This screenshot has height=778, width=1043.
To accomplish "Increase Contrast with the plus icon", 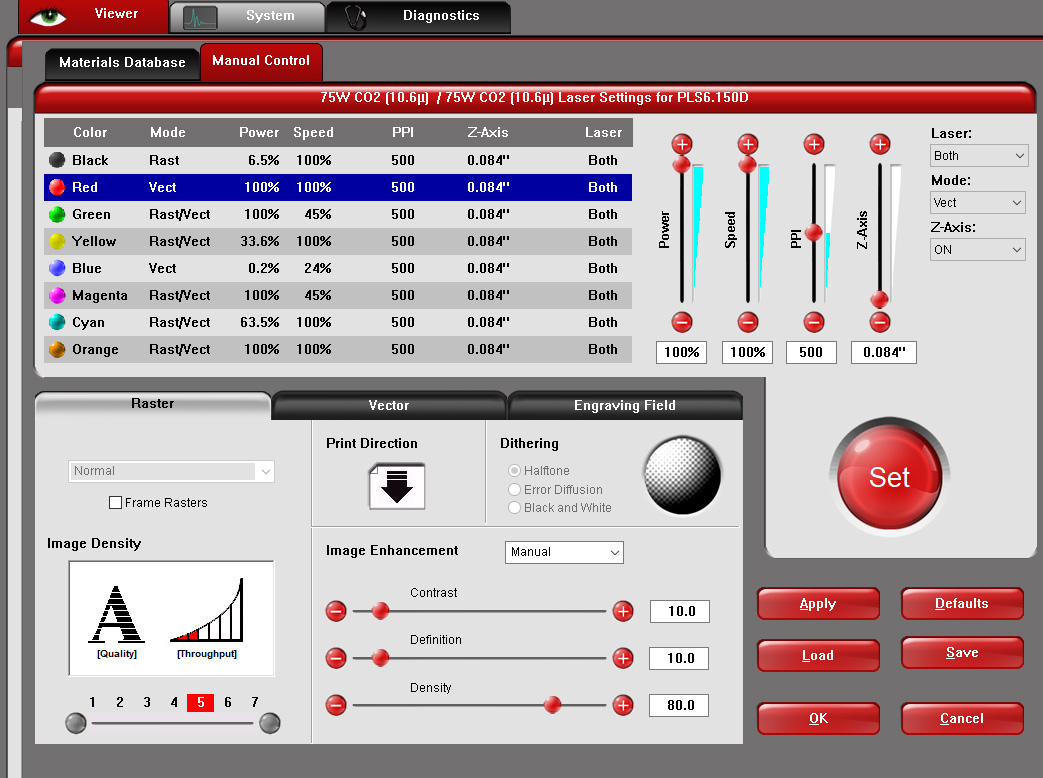I will (x=623, y=611).
